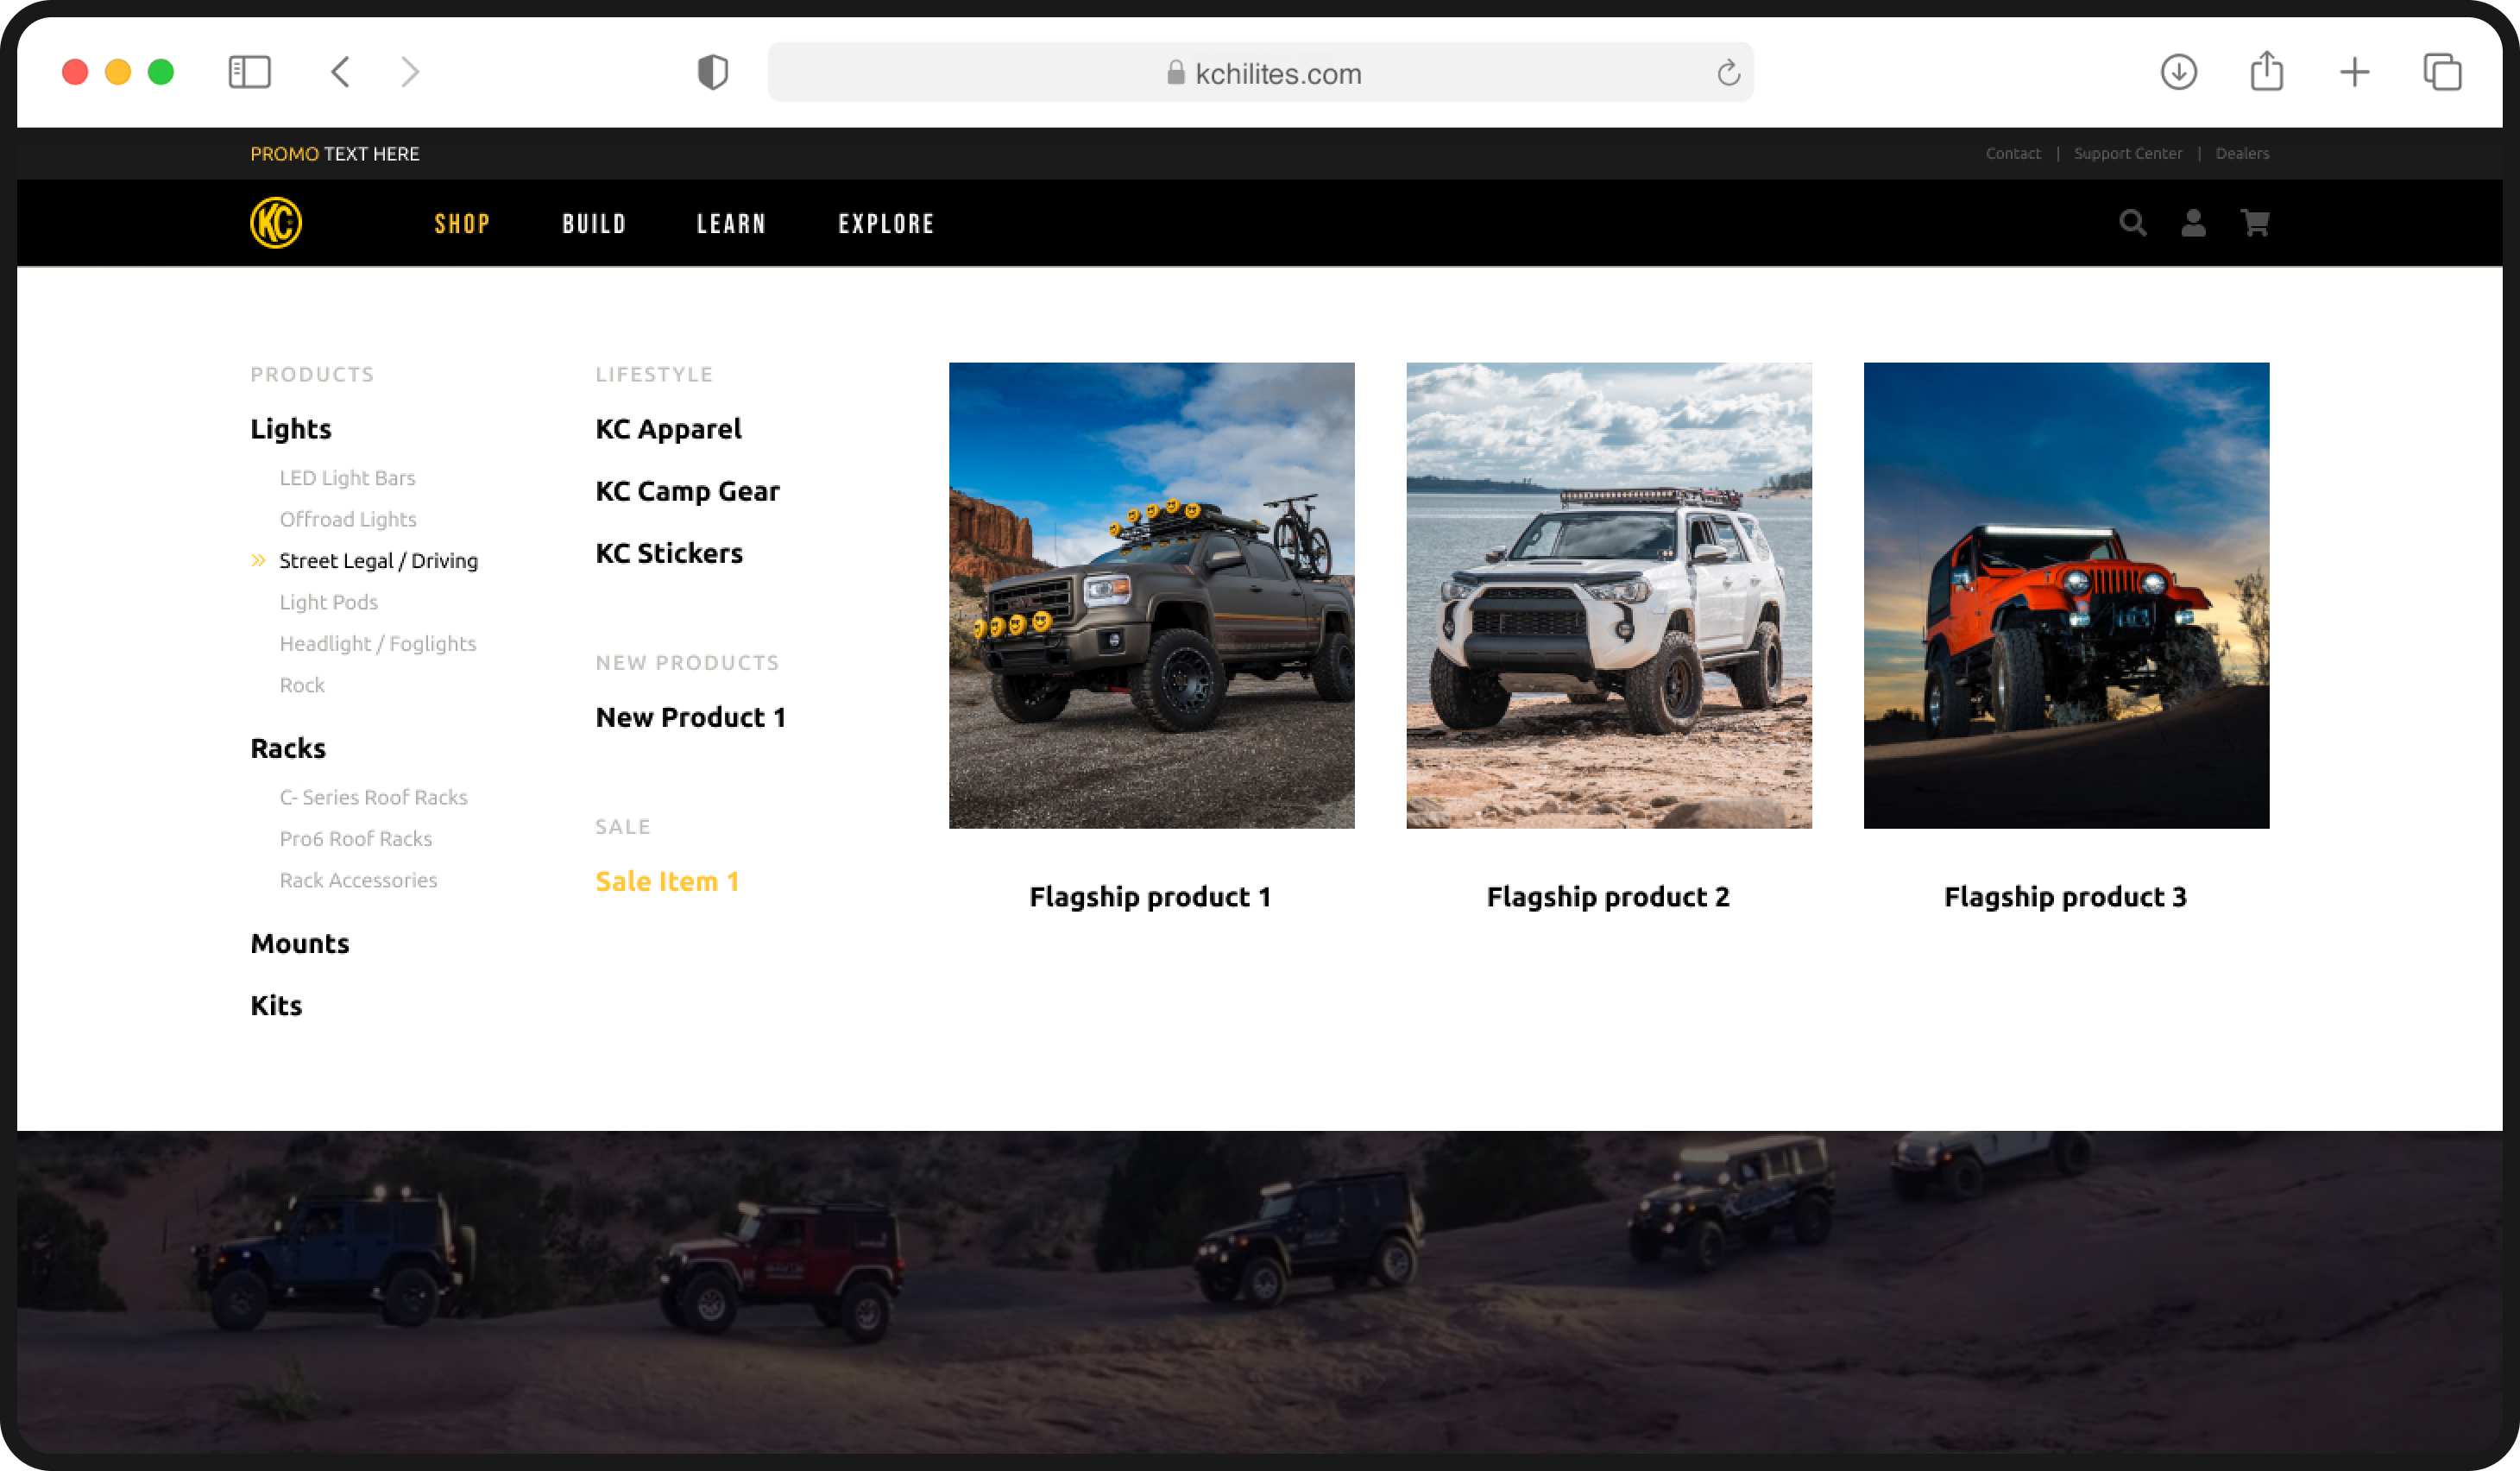Open the user account icon
The width and height of the screenshot is (2520, 1471).
coord(2193,222)
